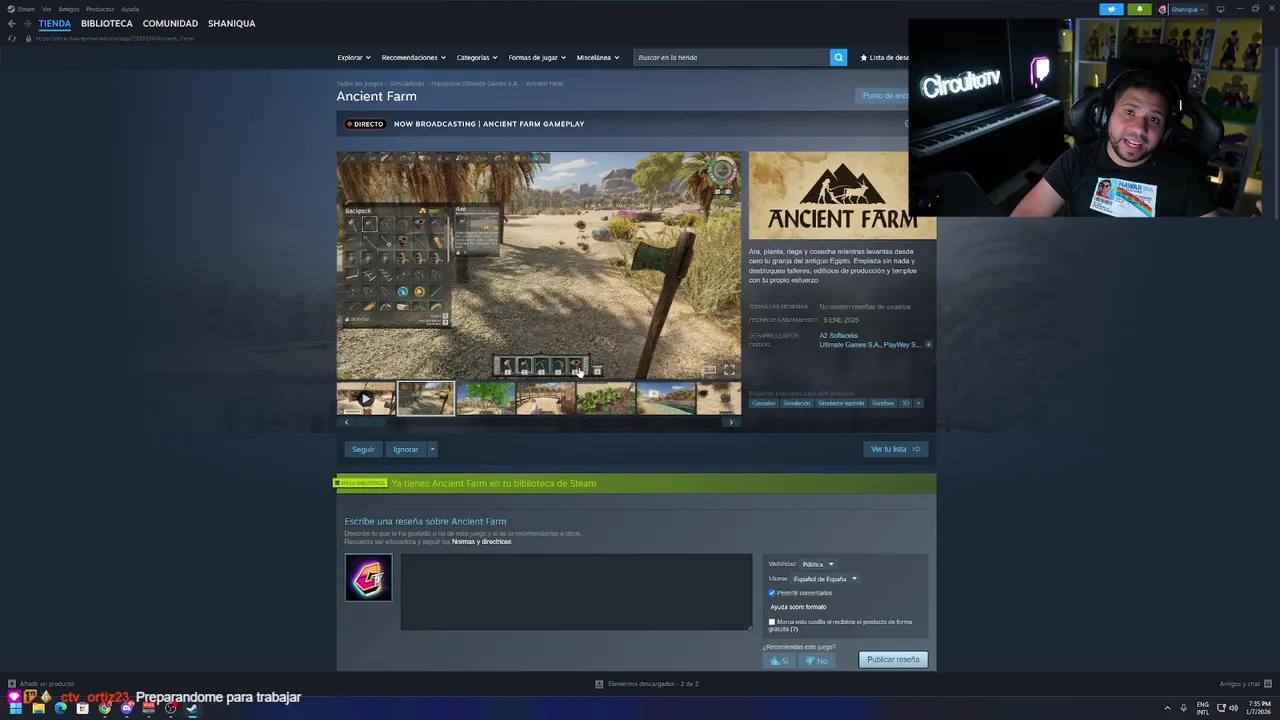Image resolution: width=1280 pixels, height=720 pixels.
Task: Click the Casuales tag
Action: (764, 403)
